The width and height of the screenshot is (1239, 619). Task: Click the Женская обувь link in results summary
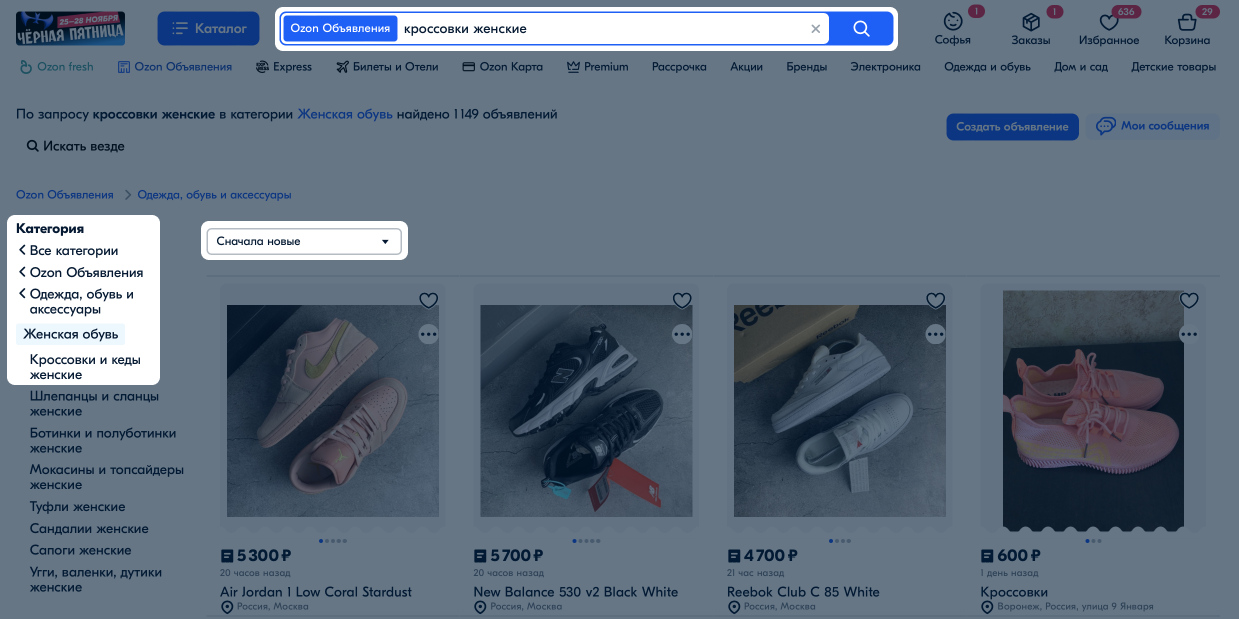point(345,114)
